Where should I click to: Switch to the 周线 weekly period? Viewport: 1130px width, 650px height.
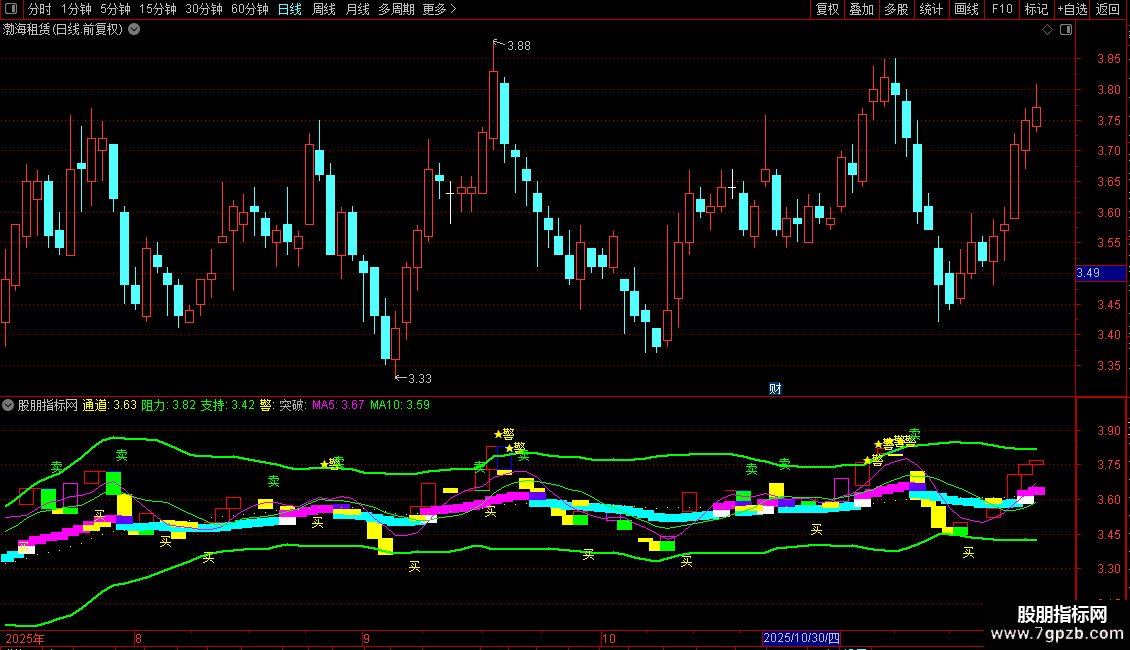323,10
